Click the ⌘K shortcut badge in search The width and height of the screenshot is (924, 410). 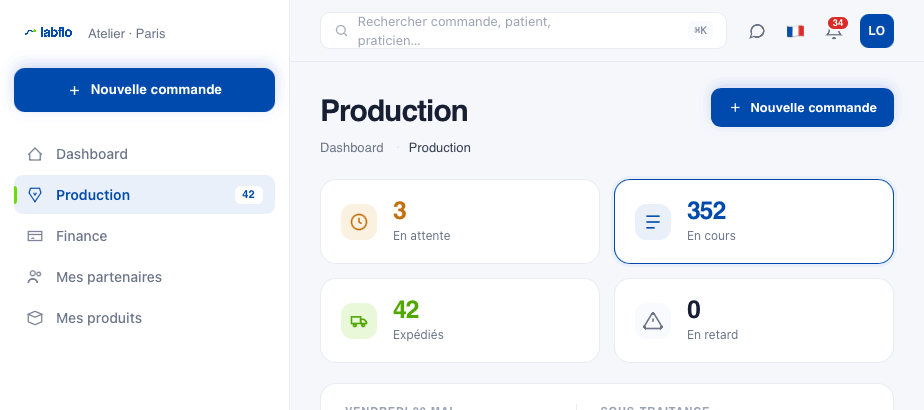point(700,31)
